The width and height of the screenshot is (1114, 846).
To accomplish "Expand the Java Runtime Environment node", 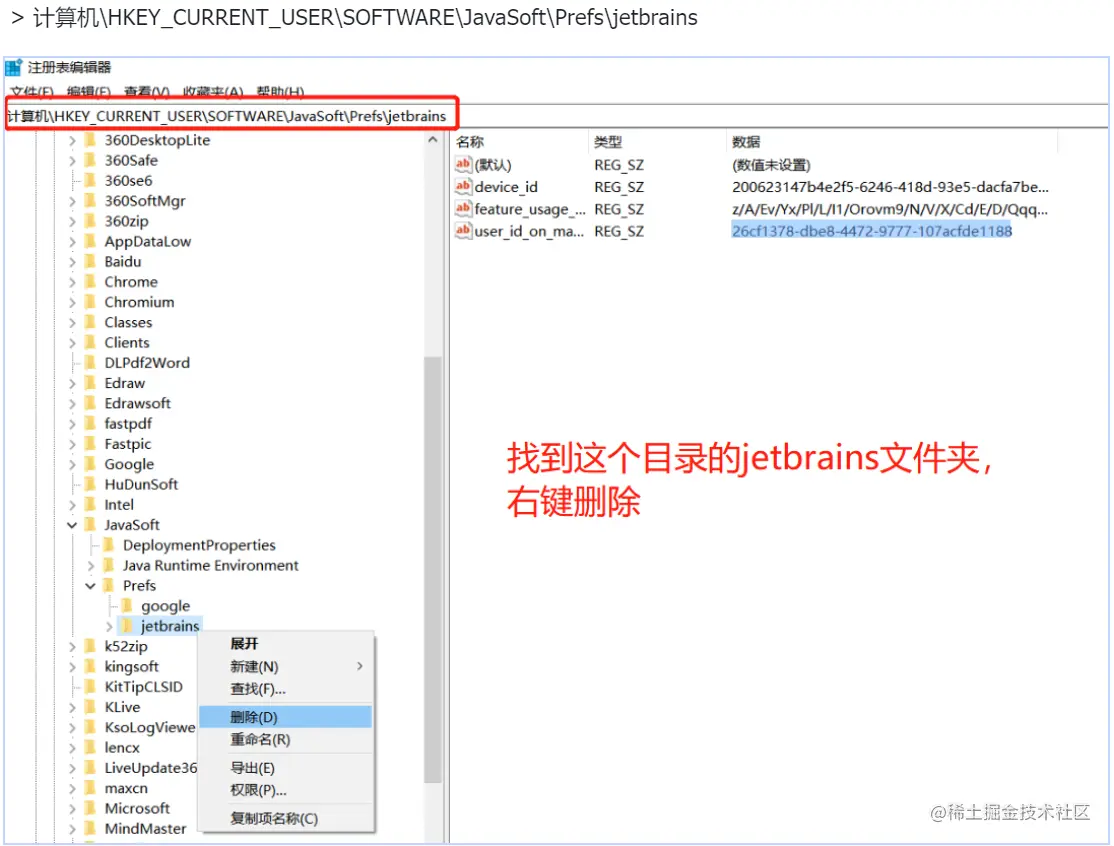I will 90,566.
